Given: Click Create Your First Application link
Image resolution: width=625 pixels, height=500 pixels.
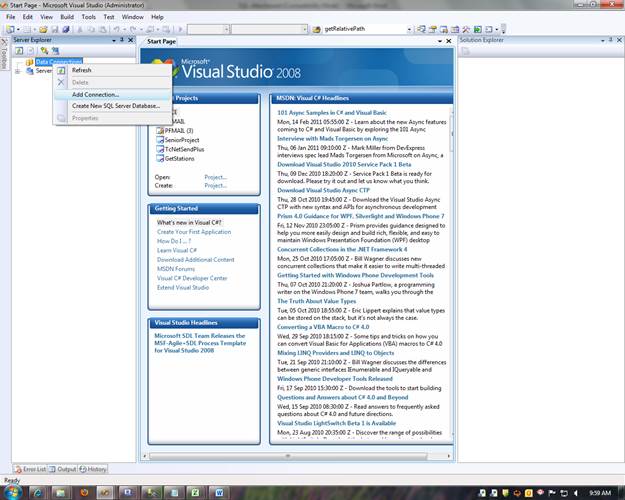Looking at the screenshot, I should coord(194,232).
